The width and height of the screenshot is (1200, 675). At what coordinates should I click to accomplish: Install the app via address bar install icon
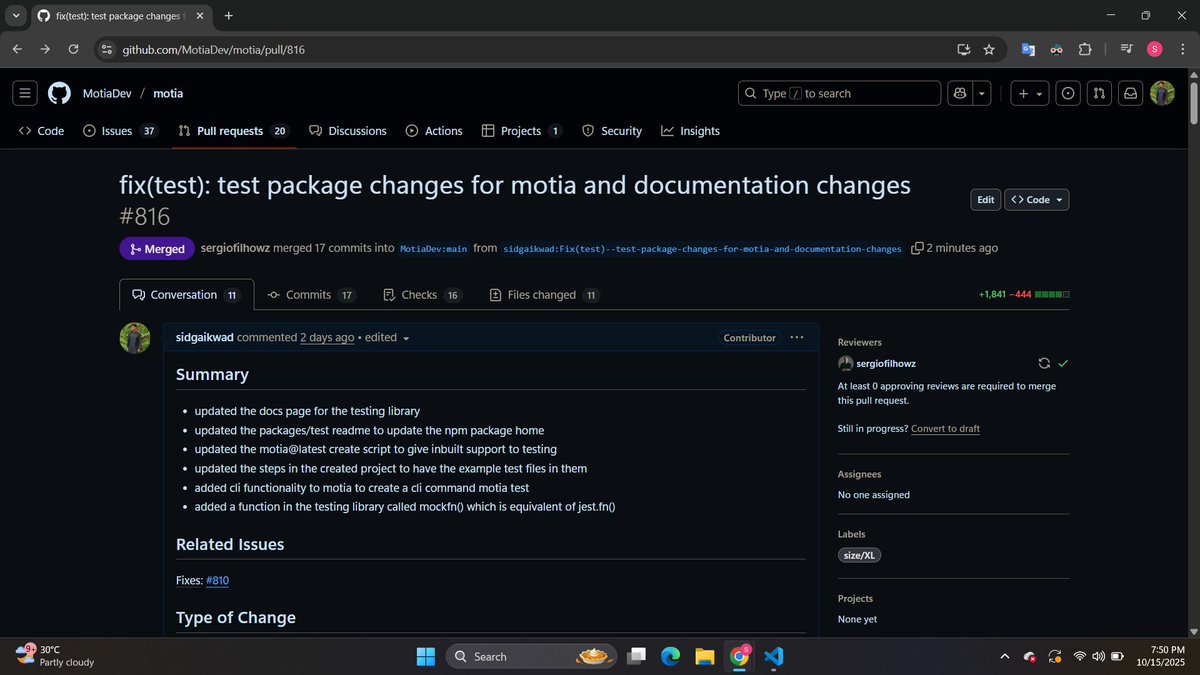[964, 49]
